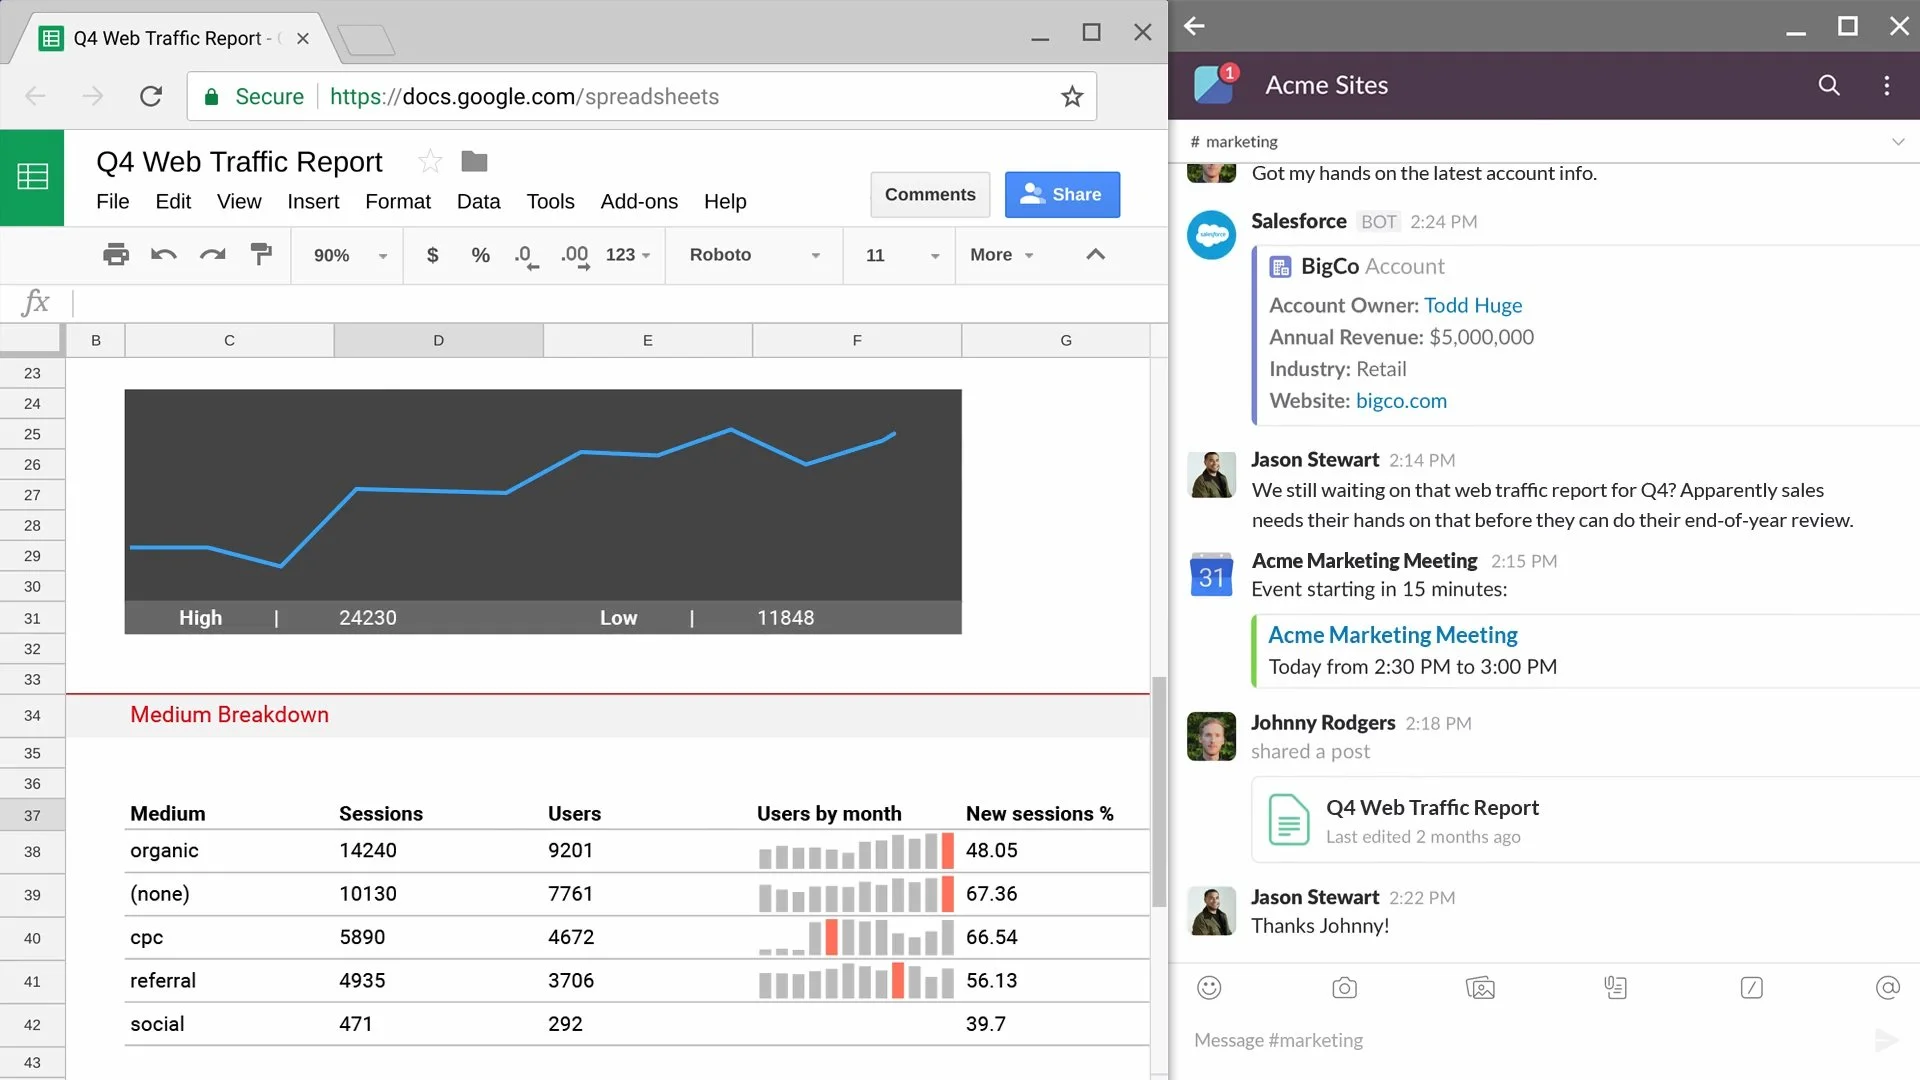Open the Format menu
Viewport: 1920px width, 1080px height.
397,202
